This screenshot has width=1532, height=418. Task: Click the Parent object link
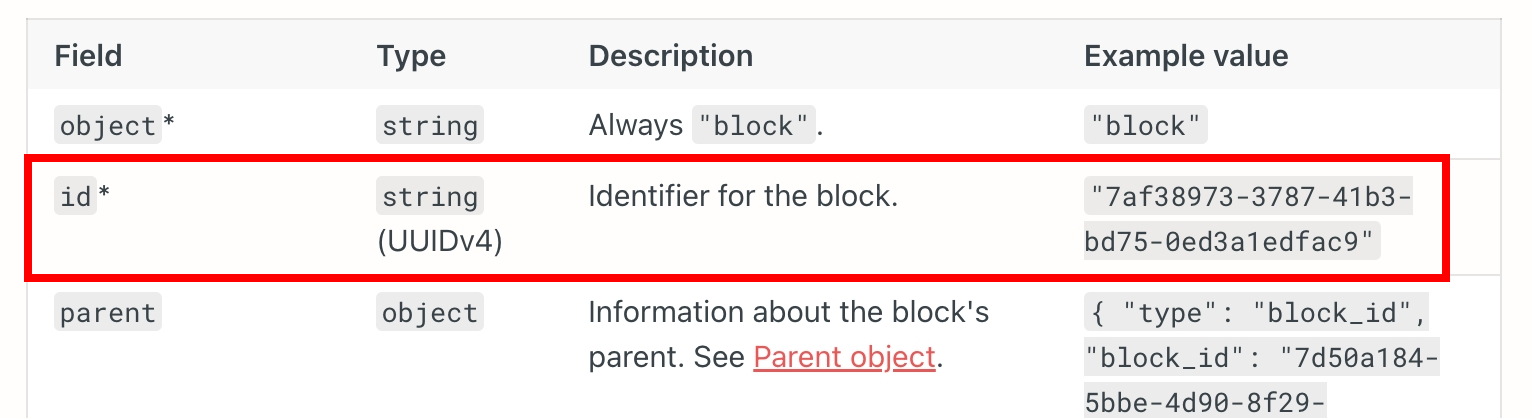(844, 357)
